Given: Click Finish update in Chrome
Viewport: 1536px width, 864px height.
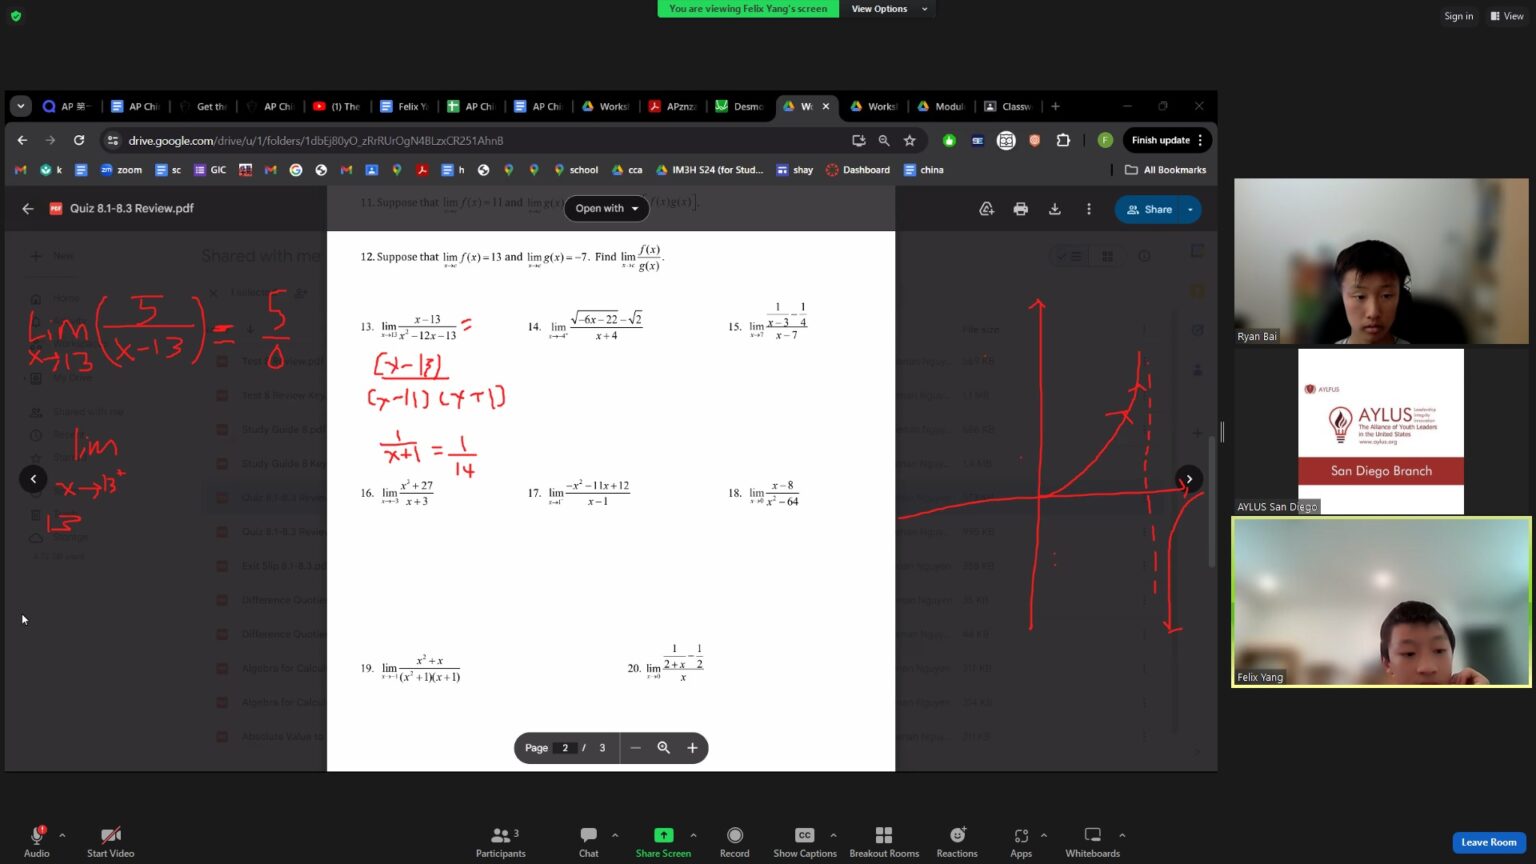Looking at the screenshot, I should click(1168, 140).
